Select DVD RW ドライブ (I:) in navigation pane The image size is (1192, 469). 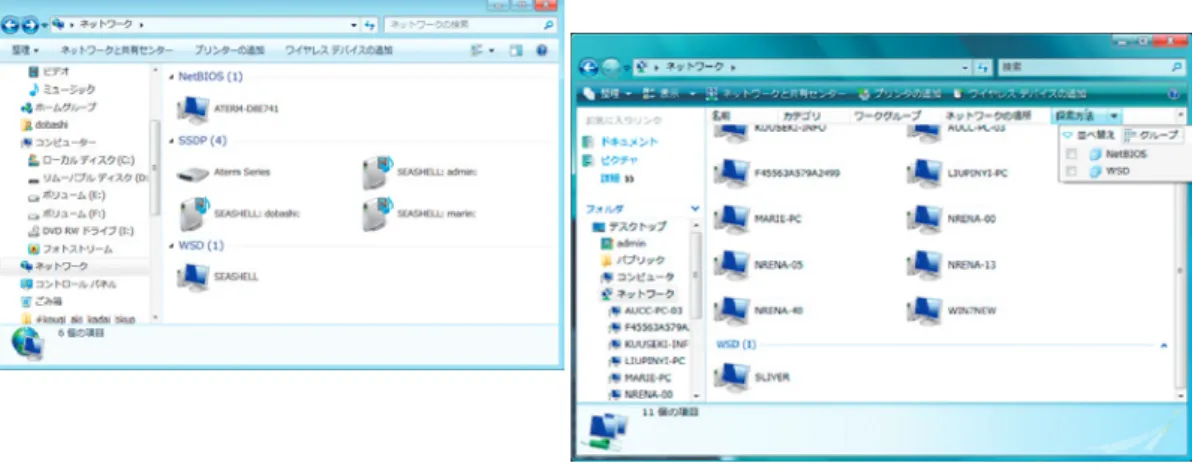pyautogui.click(x=81, y=231)
